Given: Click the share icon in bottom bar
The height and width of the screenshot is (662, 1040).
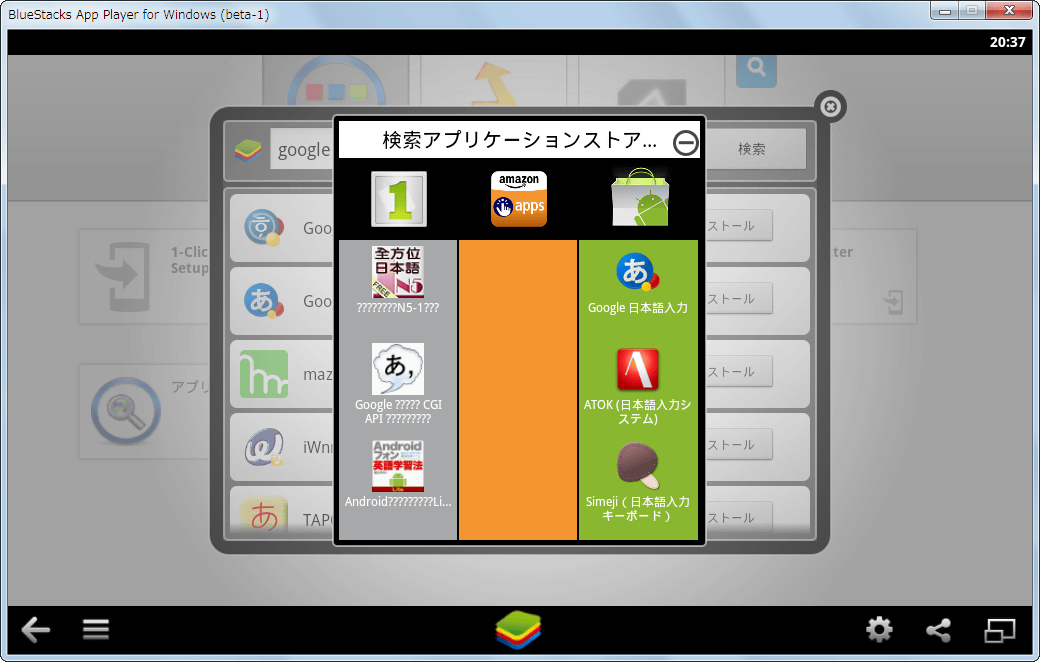Looking at the screenshot, I should point(939,629).
